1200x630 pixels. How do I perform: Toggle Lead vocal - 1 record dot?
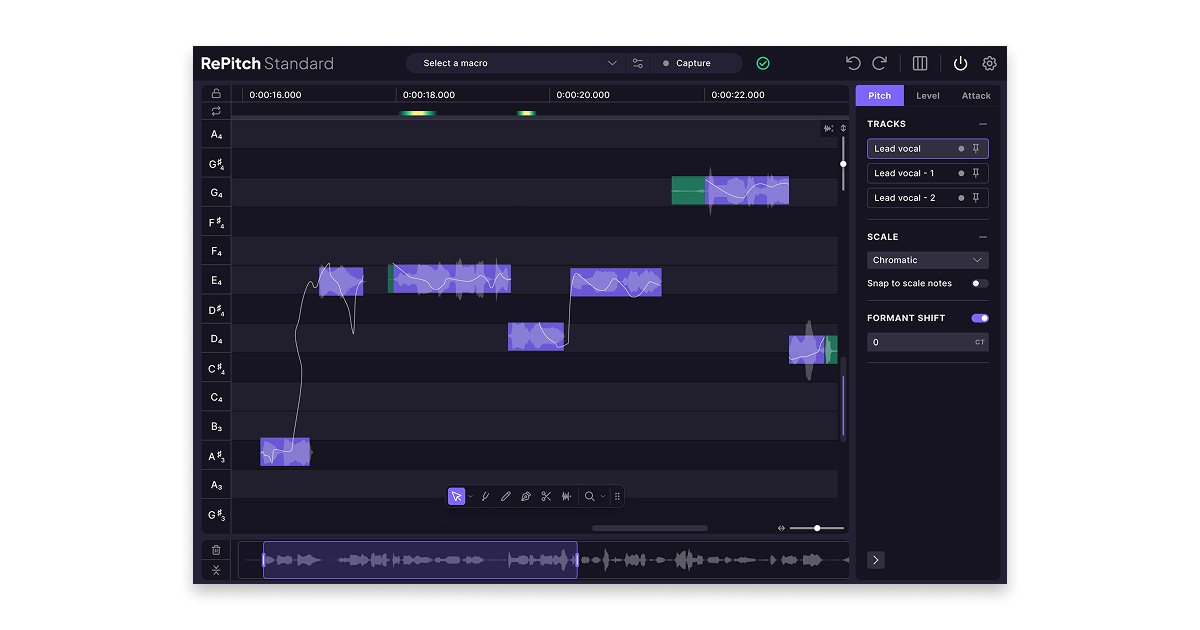[961, 173]
